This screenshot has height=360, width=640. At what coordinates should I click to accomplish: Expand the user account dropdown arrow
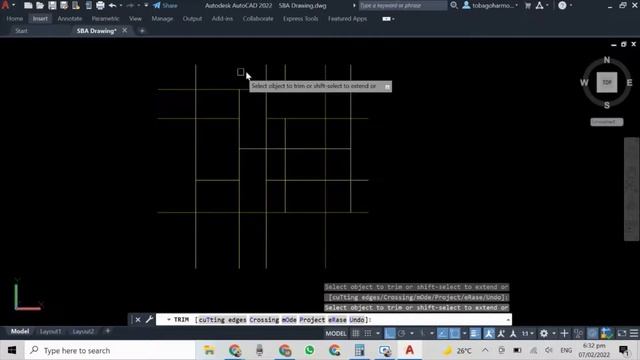point(517,6)
